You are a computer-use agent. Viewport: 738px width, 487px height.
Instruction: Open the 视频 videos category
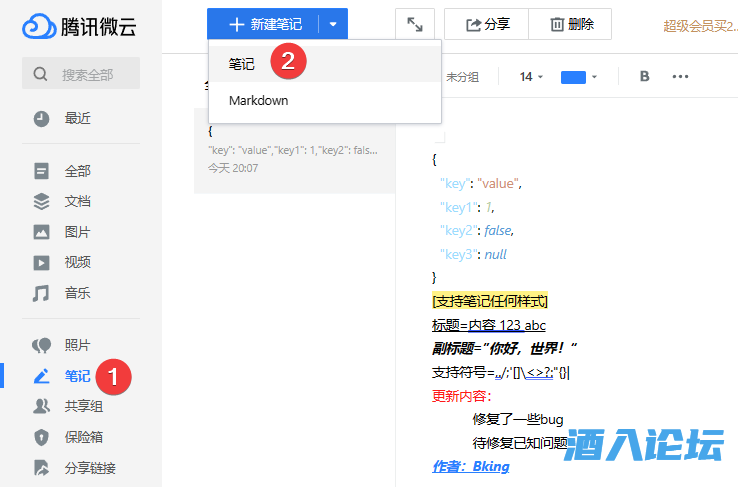[77, 262]
